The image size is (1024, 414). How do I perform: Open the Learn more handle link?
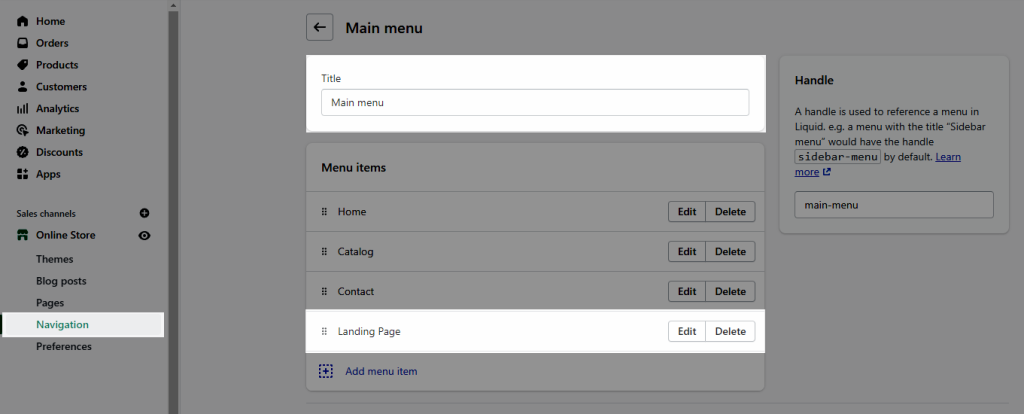[878, 164]
